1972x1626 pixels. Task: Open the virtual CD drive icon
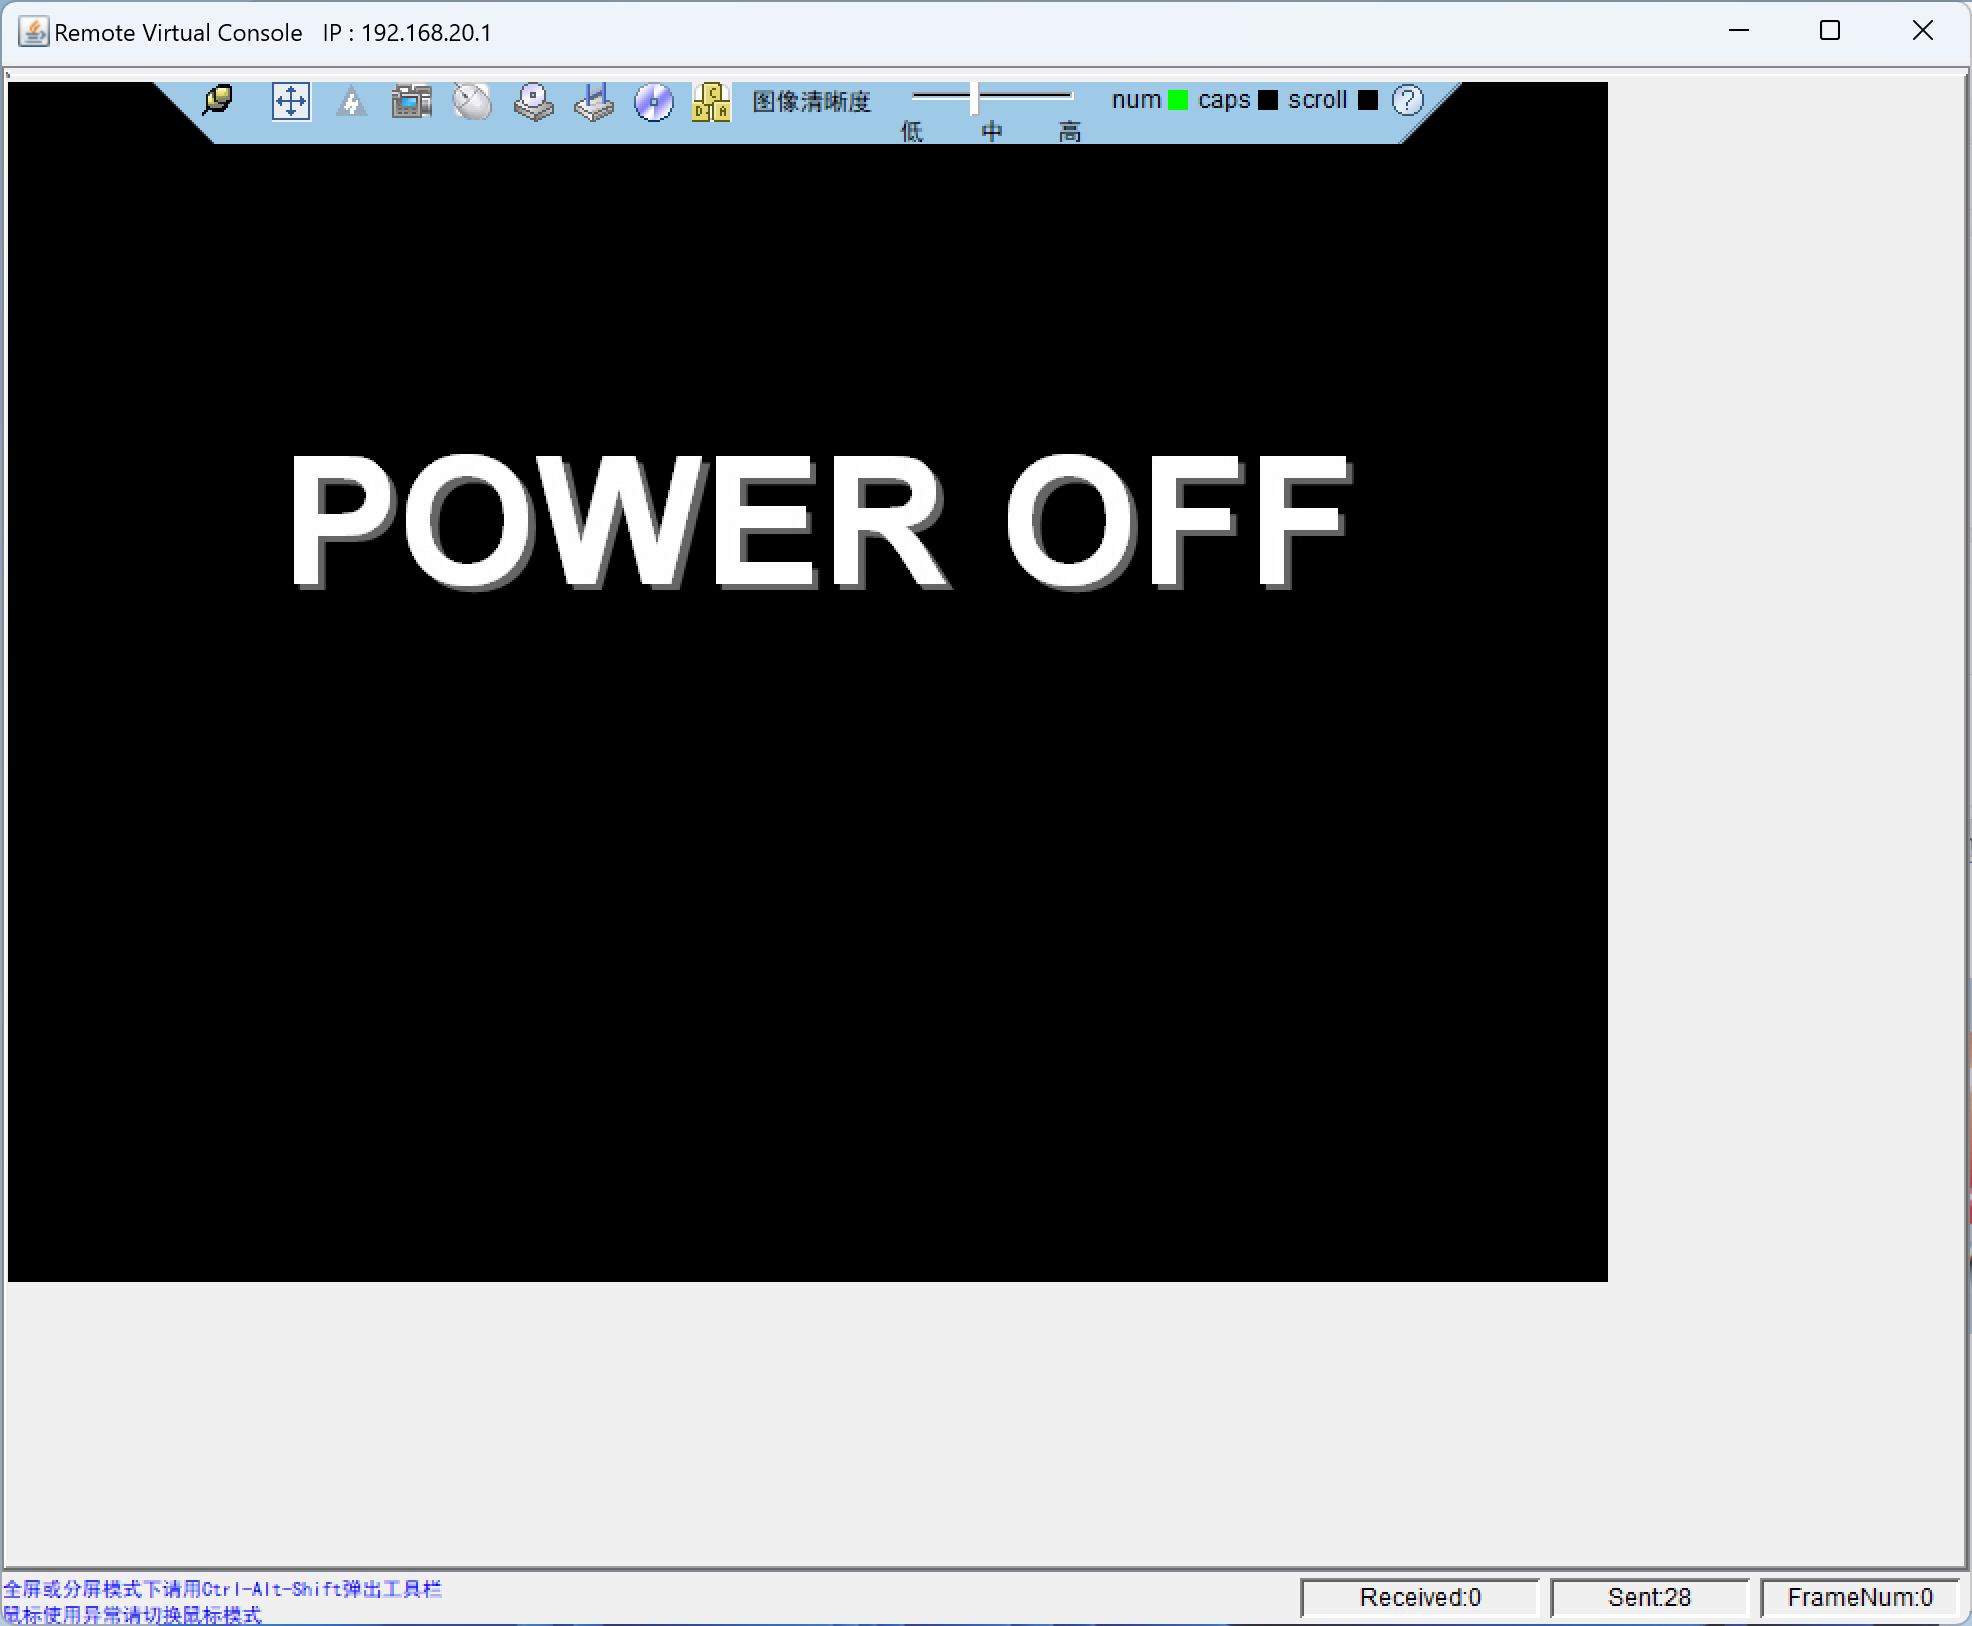coord(533,102)
